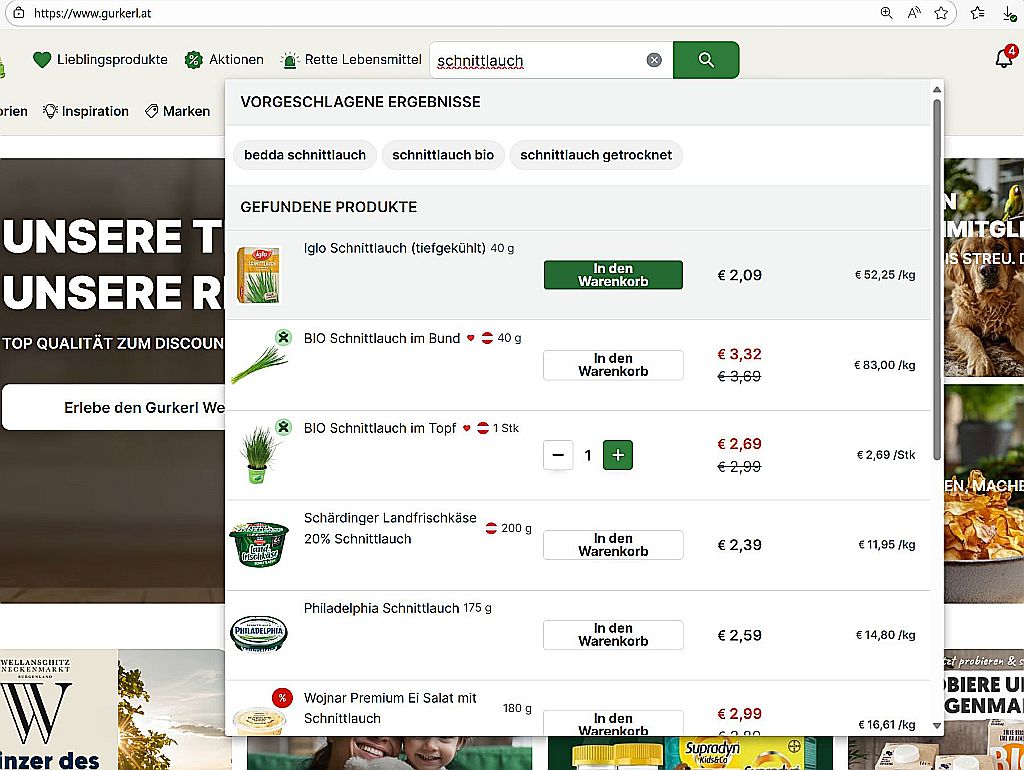Open Rette Lebensmittel section

tap(351, 60)
